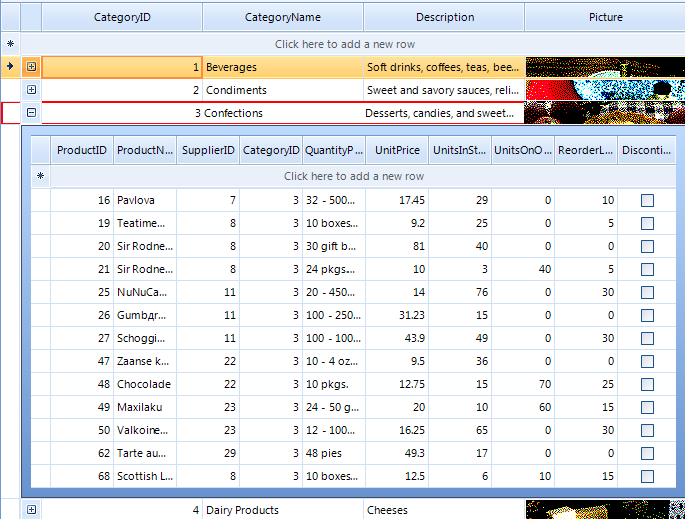This screenshot has height=519, width=685.
Task: Sort by QuantityPerUnit column header
Action: pyautogui.click(x=334, y=150)
